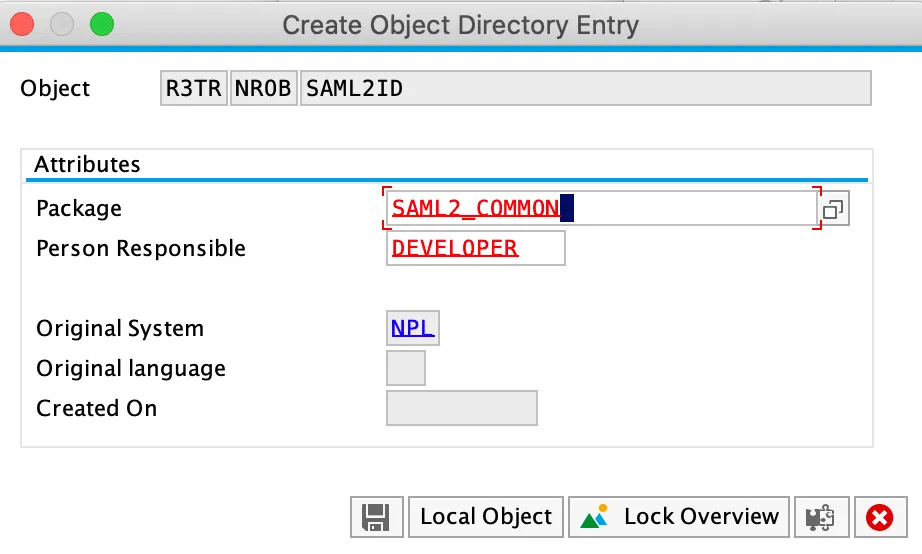Open value help beside Package field
Image resolution: width=922 pixels, height=554 pixels.
coord(833,209)
